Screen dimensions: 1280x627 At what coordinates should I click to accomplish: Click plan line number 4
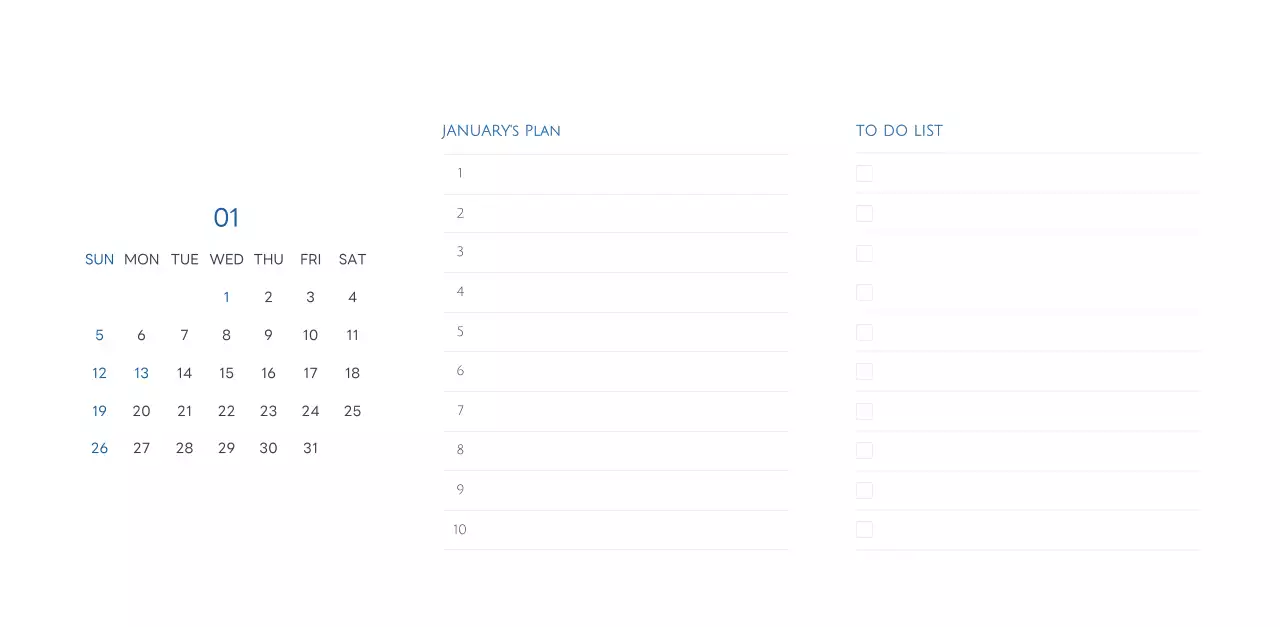(615, 292)
